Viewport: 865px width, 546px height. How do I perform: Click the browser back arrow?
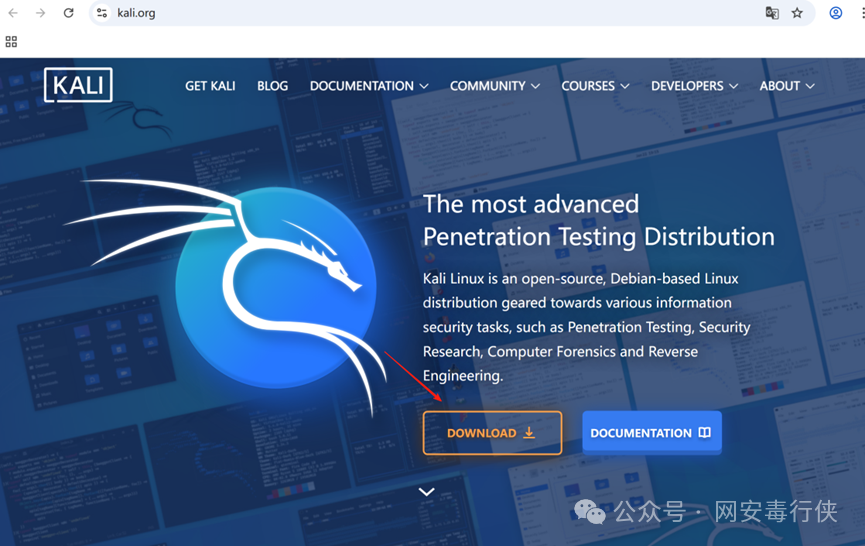pyautogui.click(x=13, y=13)
